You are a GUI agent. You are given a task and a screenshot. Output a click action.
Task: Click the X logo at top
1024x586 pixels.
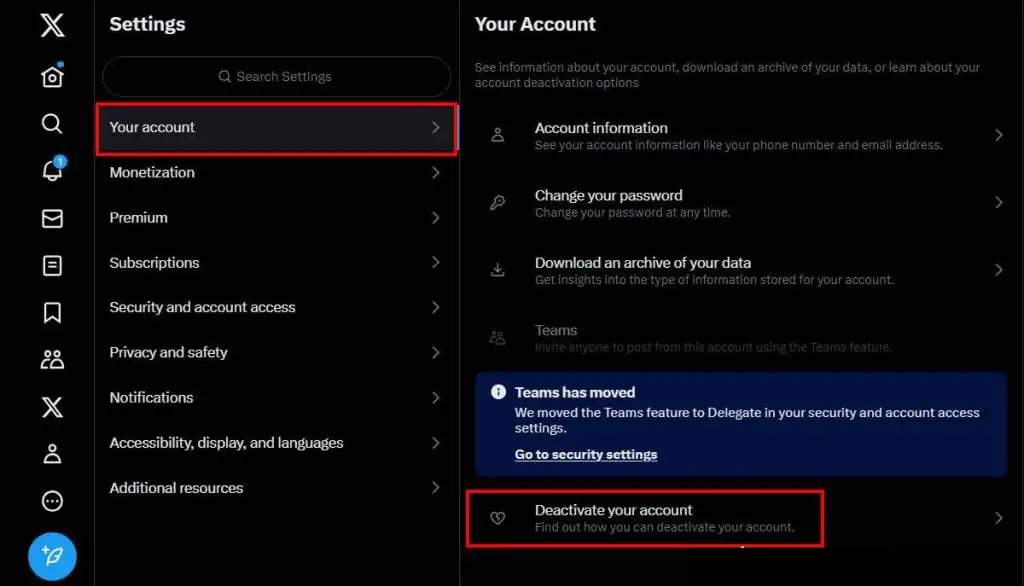52,25
